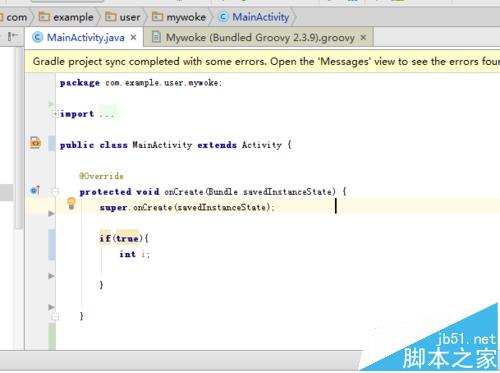The width and height of the screenshot is (500, 373).
Task: Collapse the project panel with the hide icon
Action: click(x=13, y=36)
